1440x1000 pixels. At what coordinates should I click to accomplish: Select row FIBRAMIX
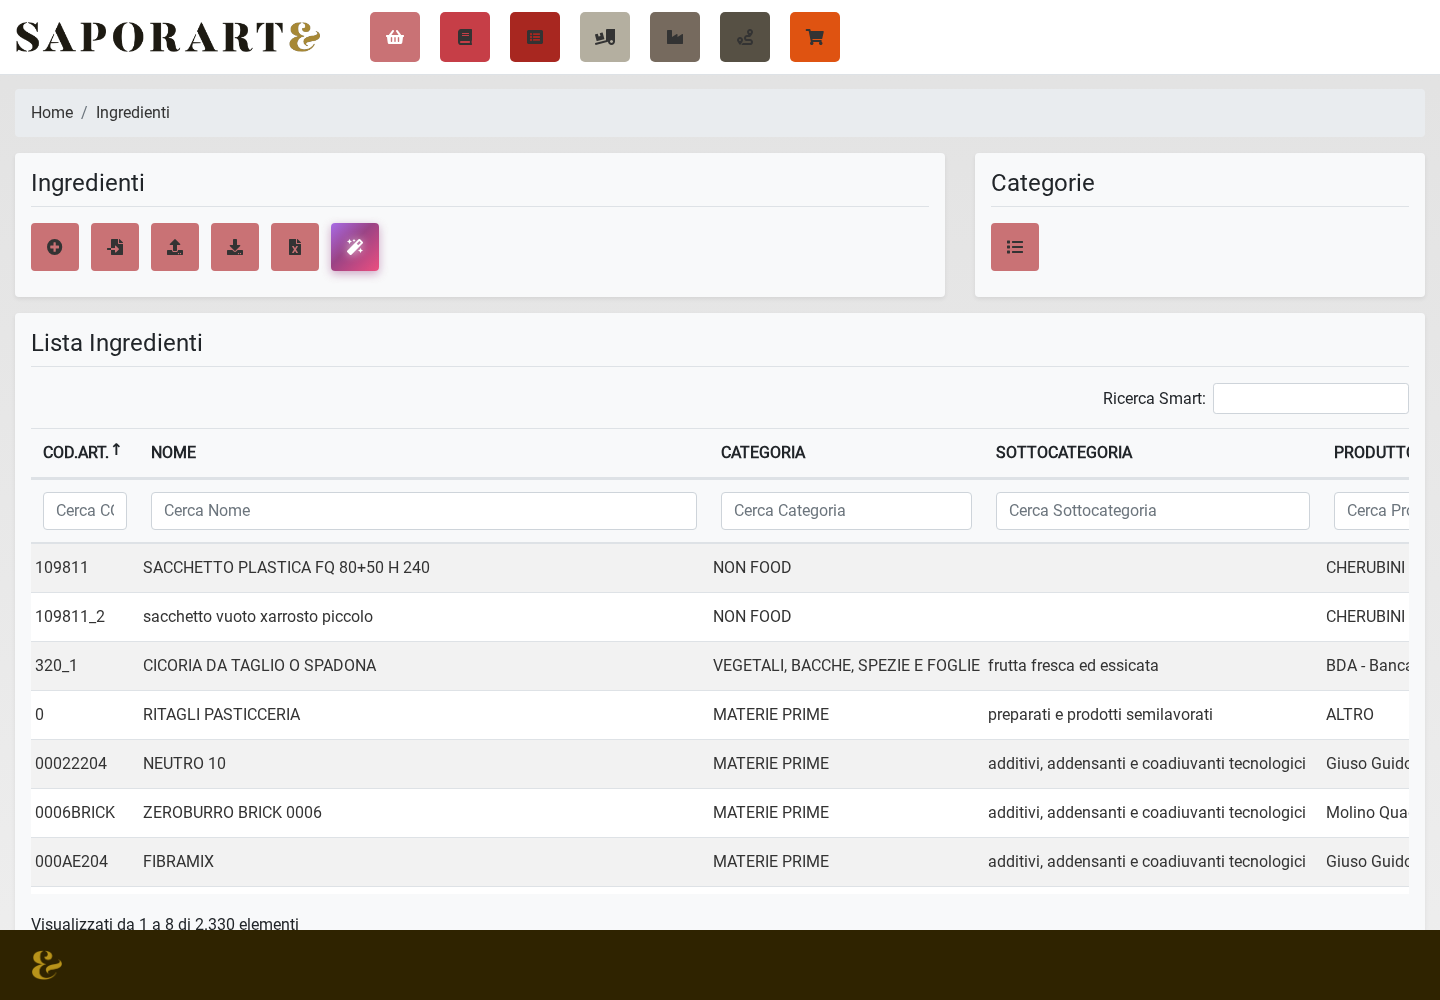tap(720, 862)
